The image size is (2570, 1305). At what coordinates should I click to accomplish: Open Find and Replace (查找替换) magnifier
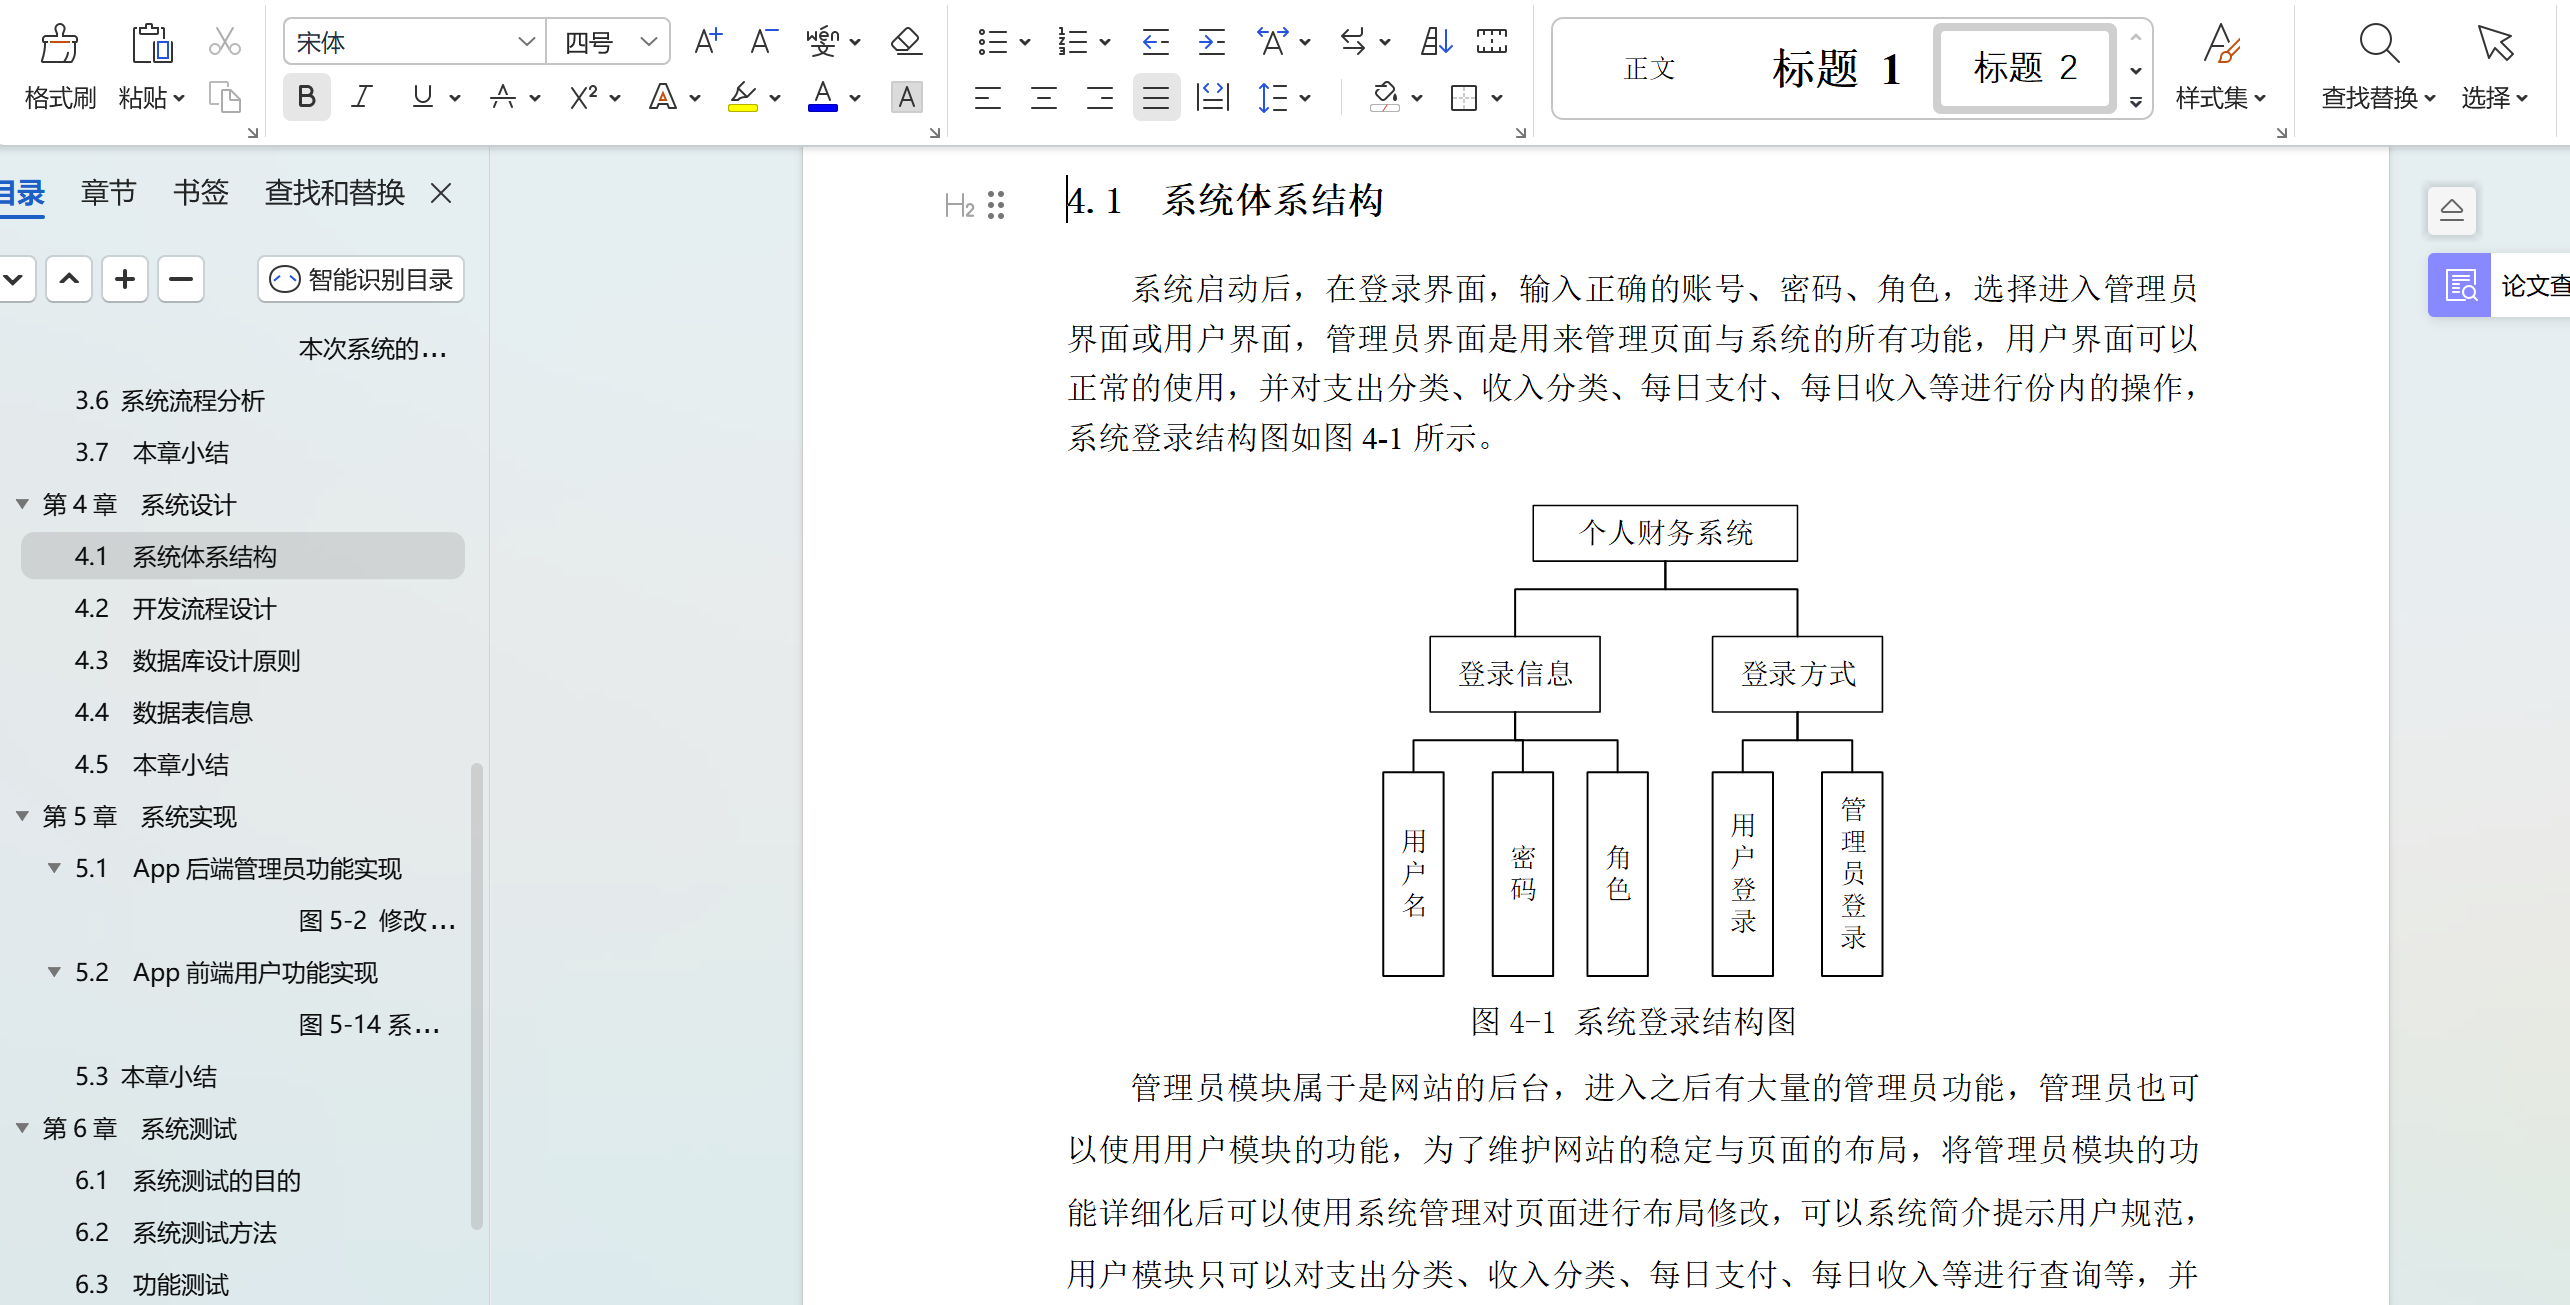pos(2379,43)
